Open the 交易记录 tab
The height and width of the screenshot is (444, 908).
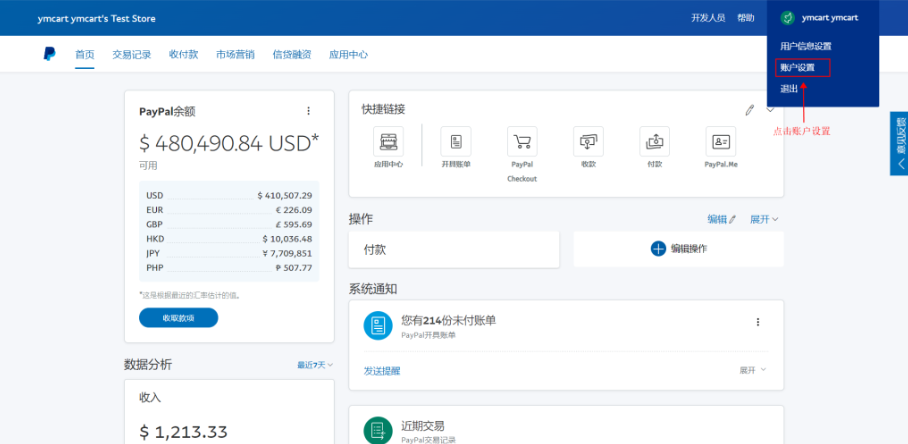pyautogui.click(x=131, y=54)
